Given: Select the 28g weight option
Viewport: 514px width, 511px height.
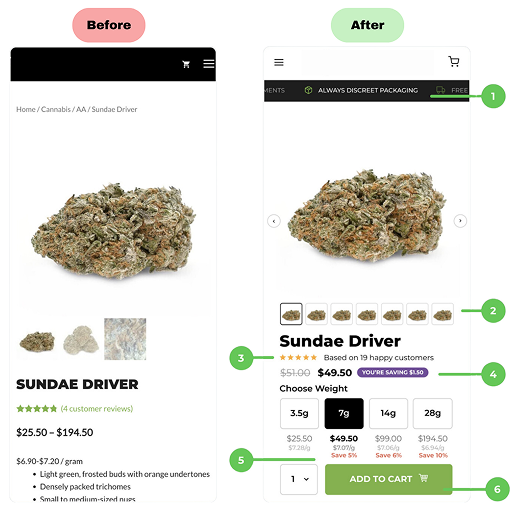Looking at the screenshot, I should coord(433,413).
